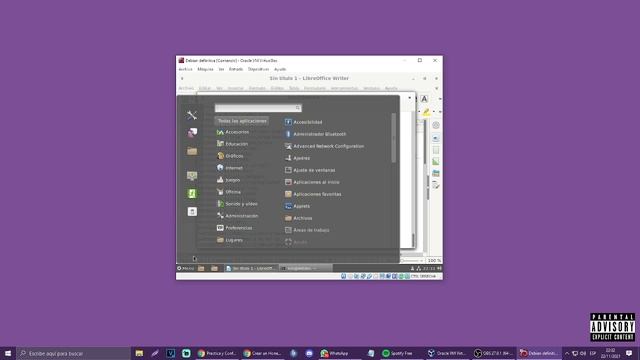Click the purple chat favorite icon in menu sidebar

(x=192, y=133)
